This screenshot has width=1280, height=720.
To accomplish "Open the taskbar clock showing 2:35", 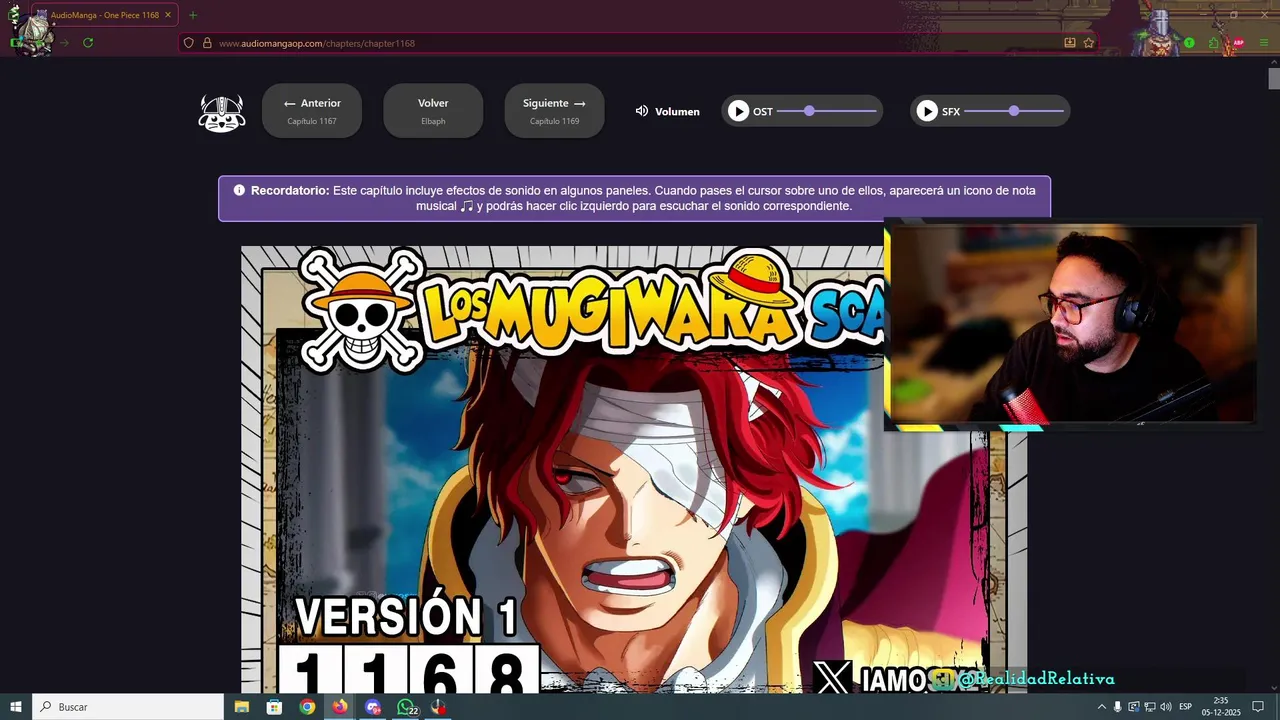I will coord(1221,707).
